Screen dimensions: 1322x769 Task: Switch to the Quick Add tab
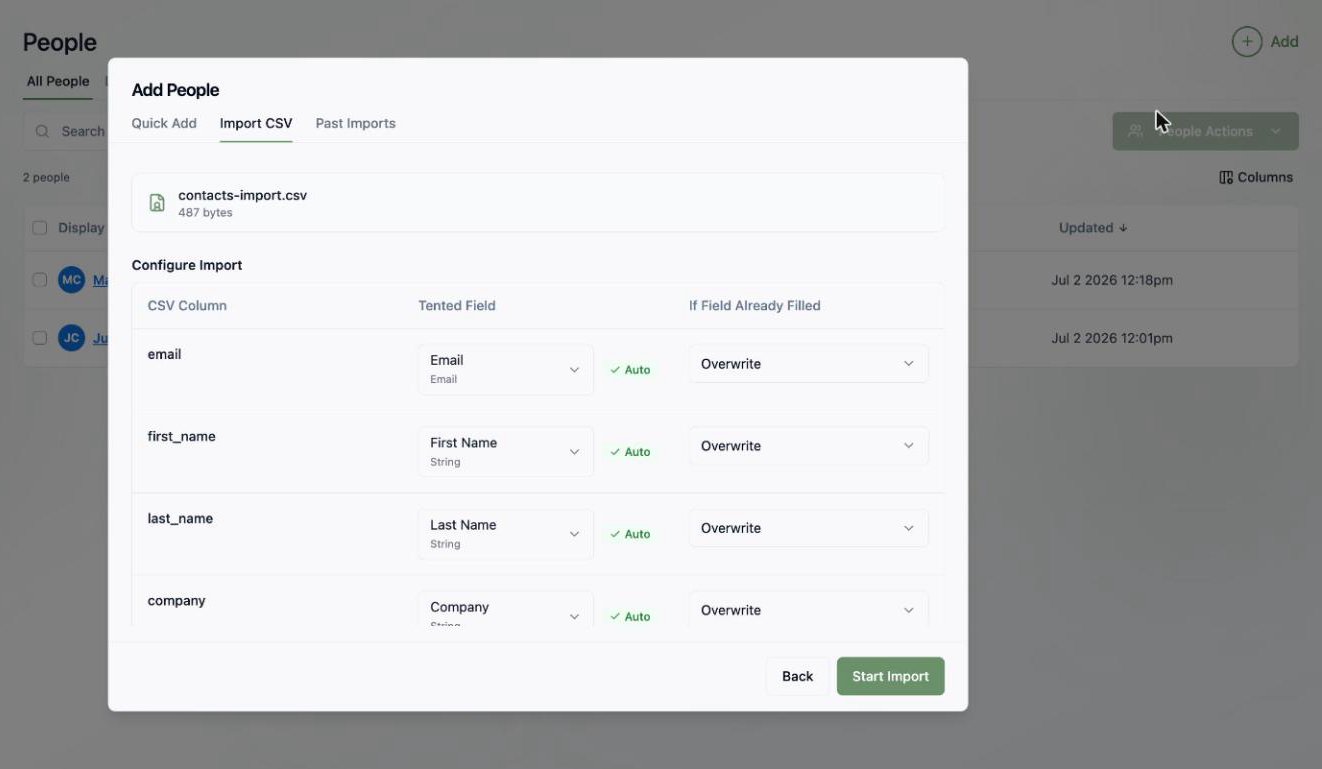[164, 123]
